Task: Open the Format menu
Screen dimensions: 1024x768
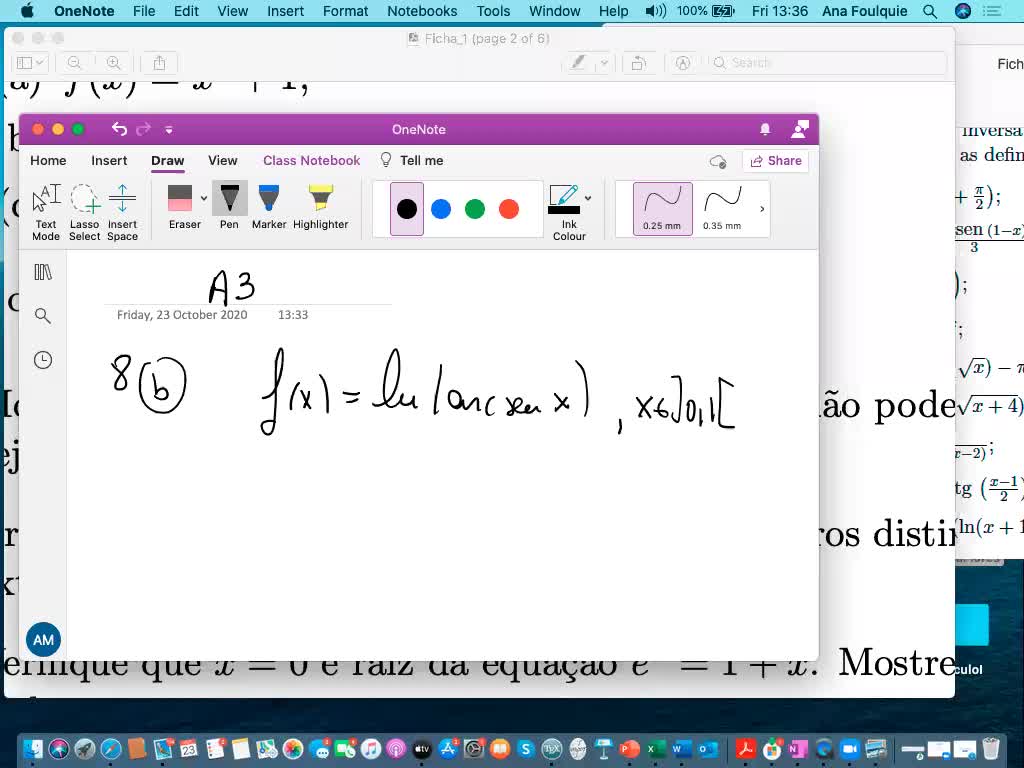Action: coord(345,11)
